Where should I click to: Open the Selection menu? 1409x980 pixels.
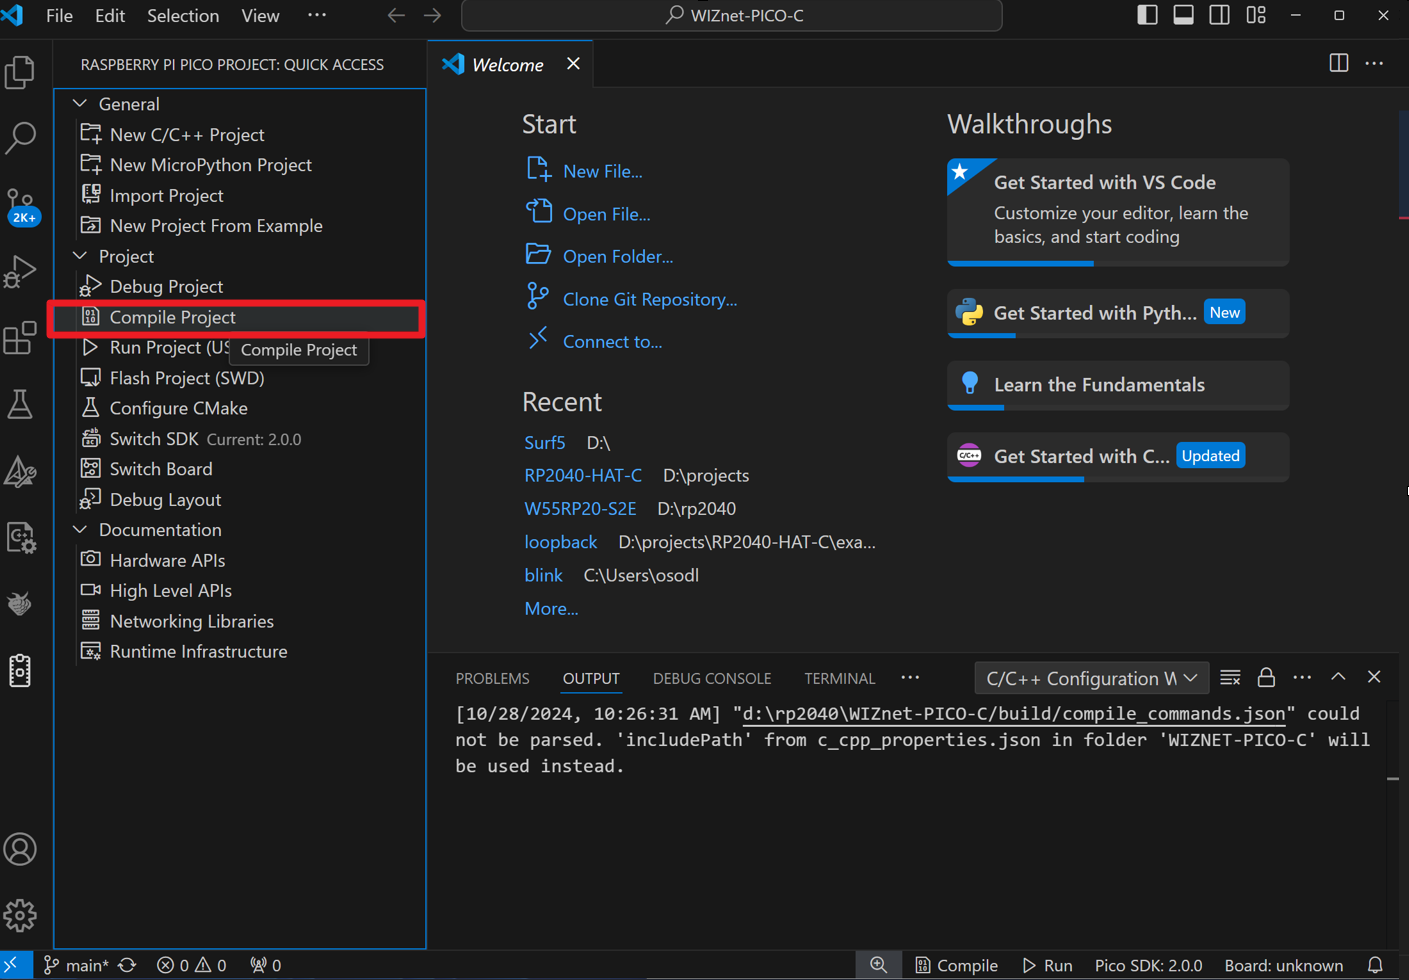[x=183, y=15]
